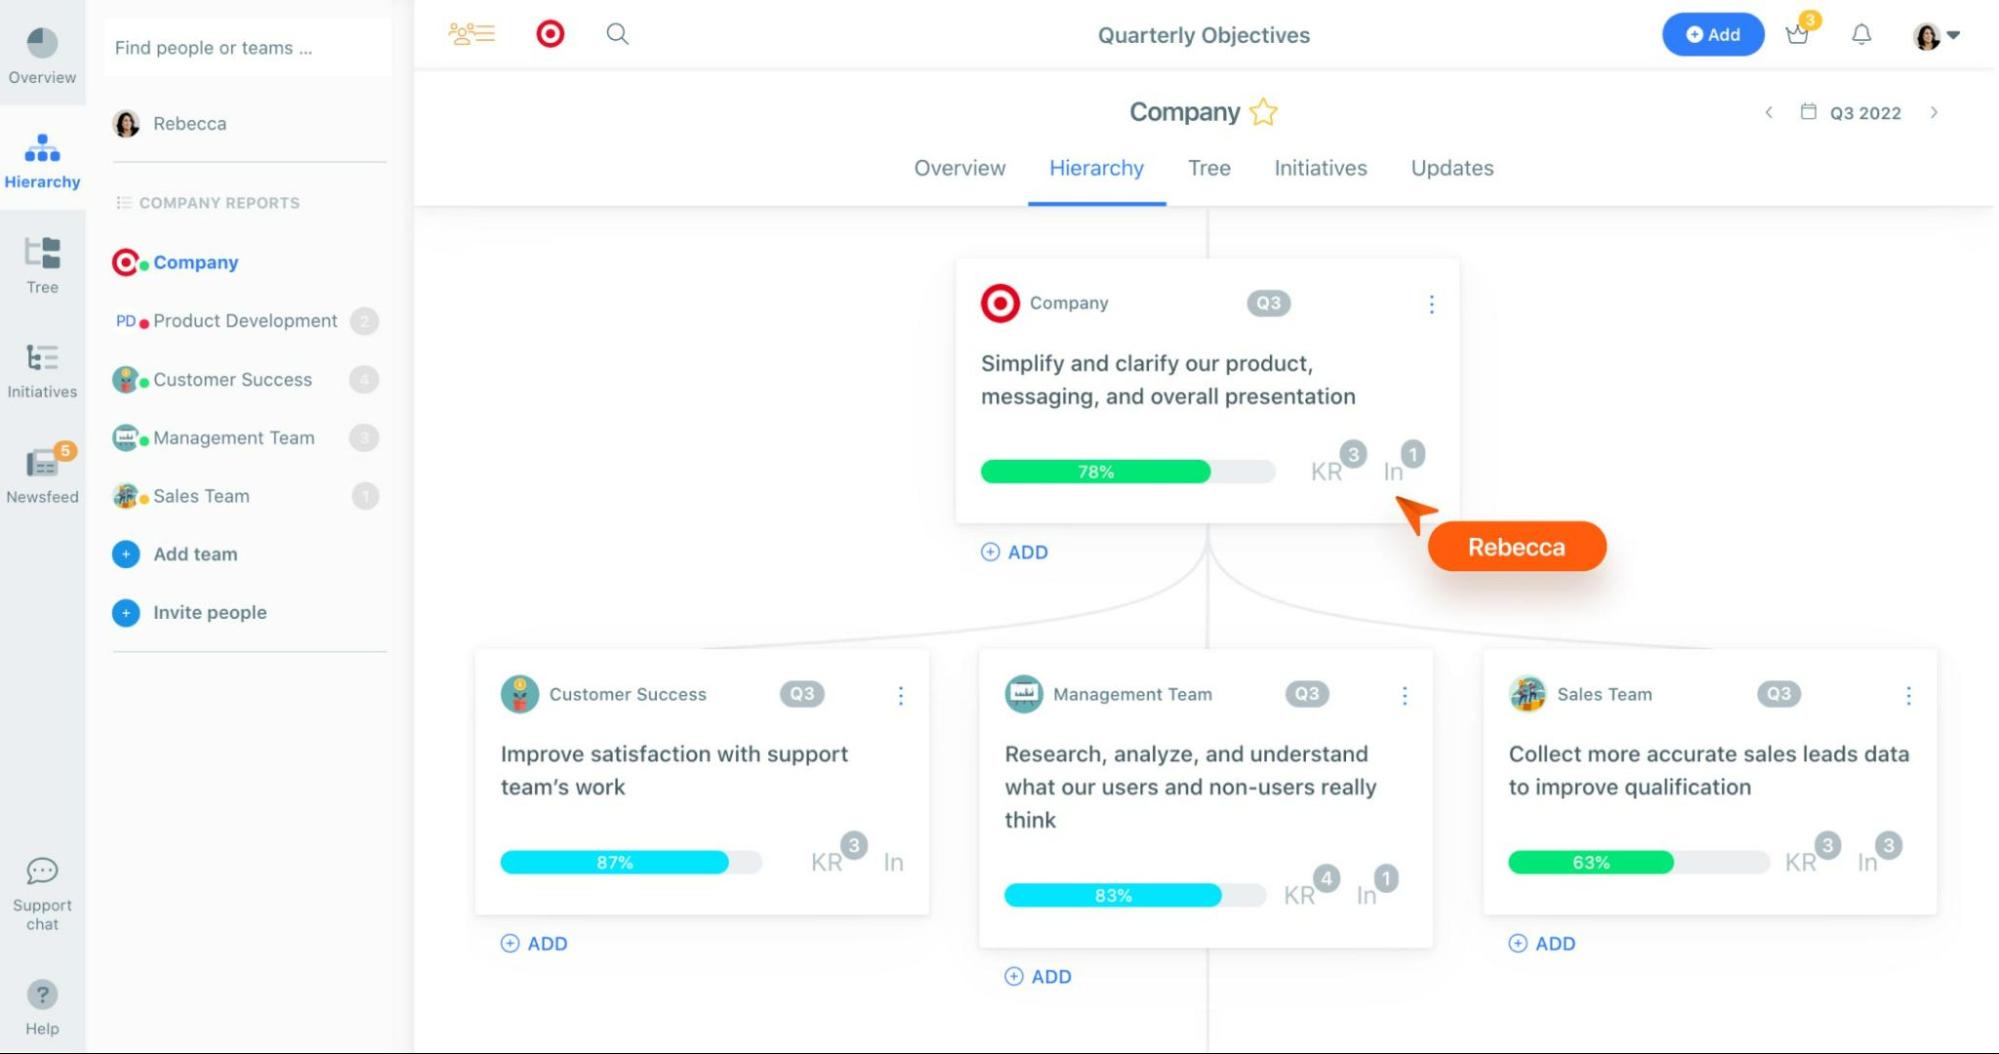Click Invite people in sidebar
This screenshot has width=1999, height=1054.
(209, 612)
